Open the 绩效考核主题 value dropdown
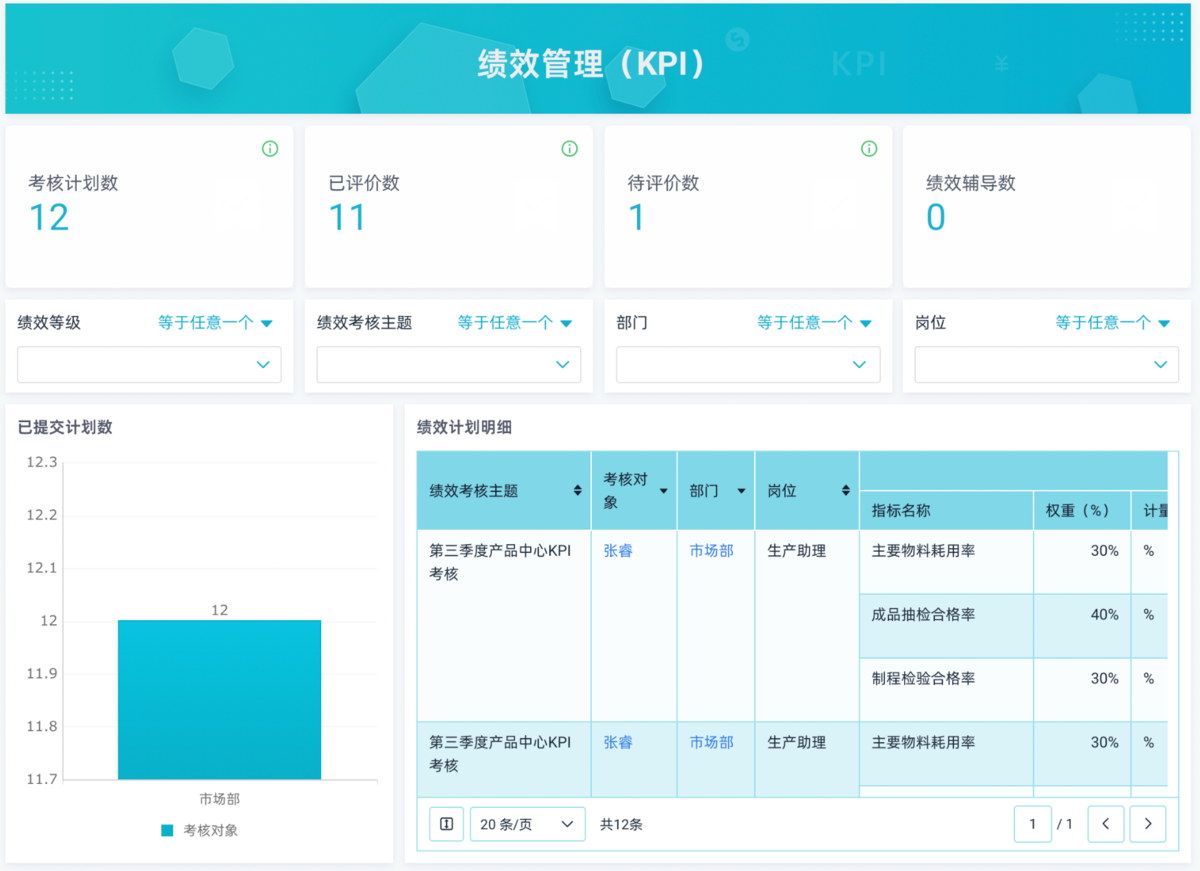This screenshot has width=1200, height=871. pyautogui.click(x=448, y=365)
